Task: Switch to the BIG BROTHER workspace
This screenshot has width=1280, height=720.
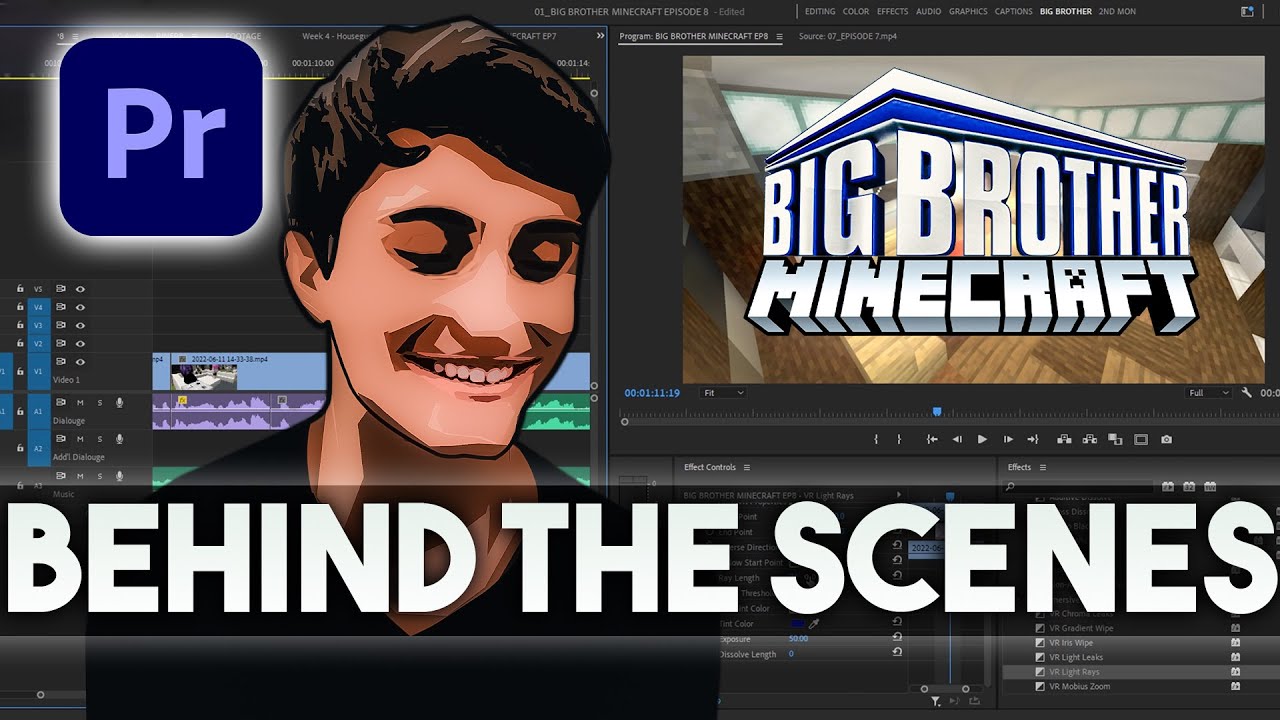Action: tap(1066, 11)
